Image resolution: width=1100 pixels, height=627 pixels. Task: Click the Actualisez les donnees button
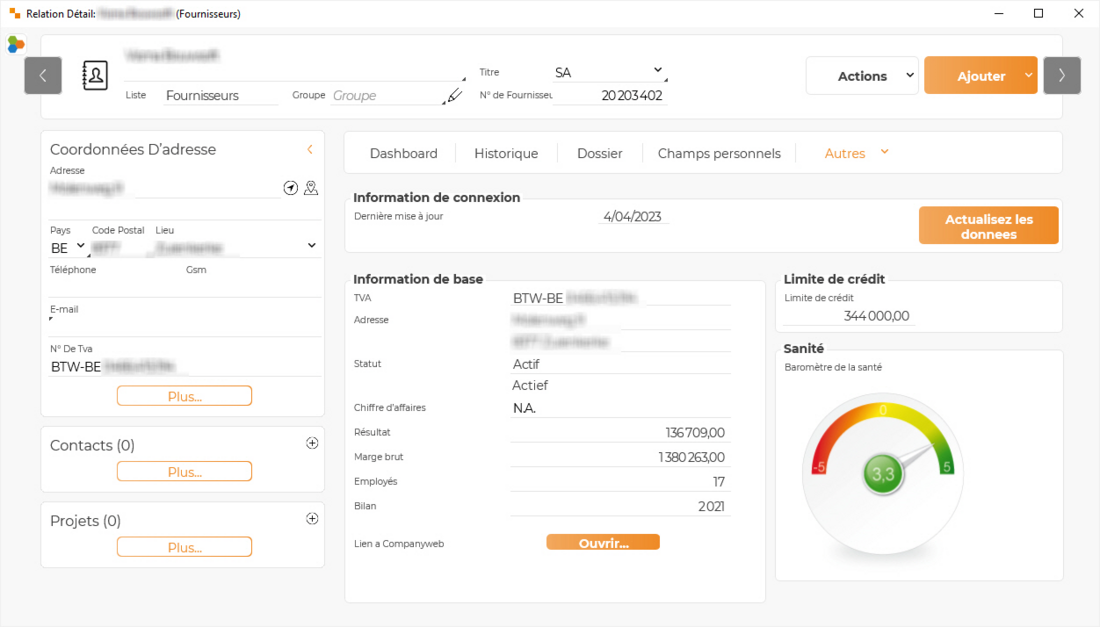[x=988, y=226]
